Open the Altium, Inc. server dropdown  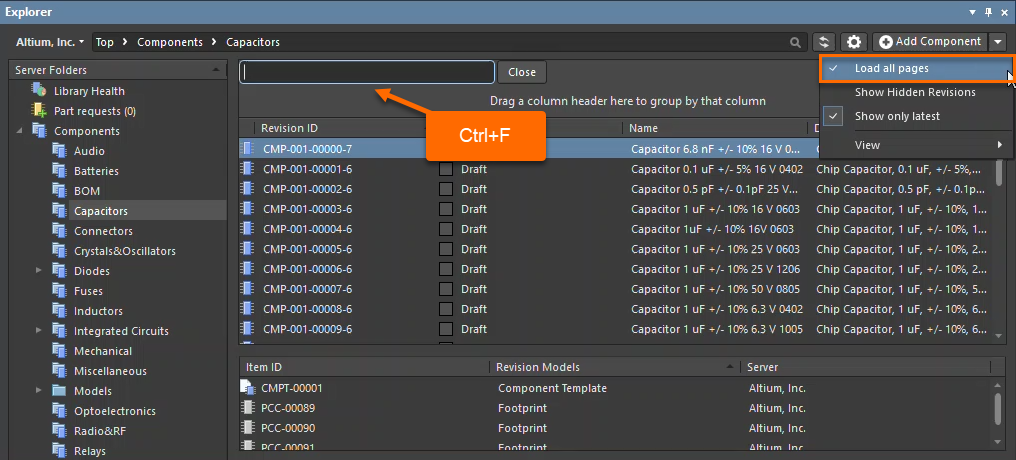point(50,42)
